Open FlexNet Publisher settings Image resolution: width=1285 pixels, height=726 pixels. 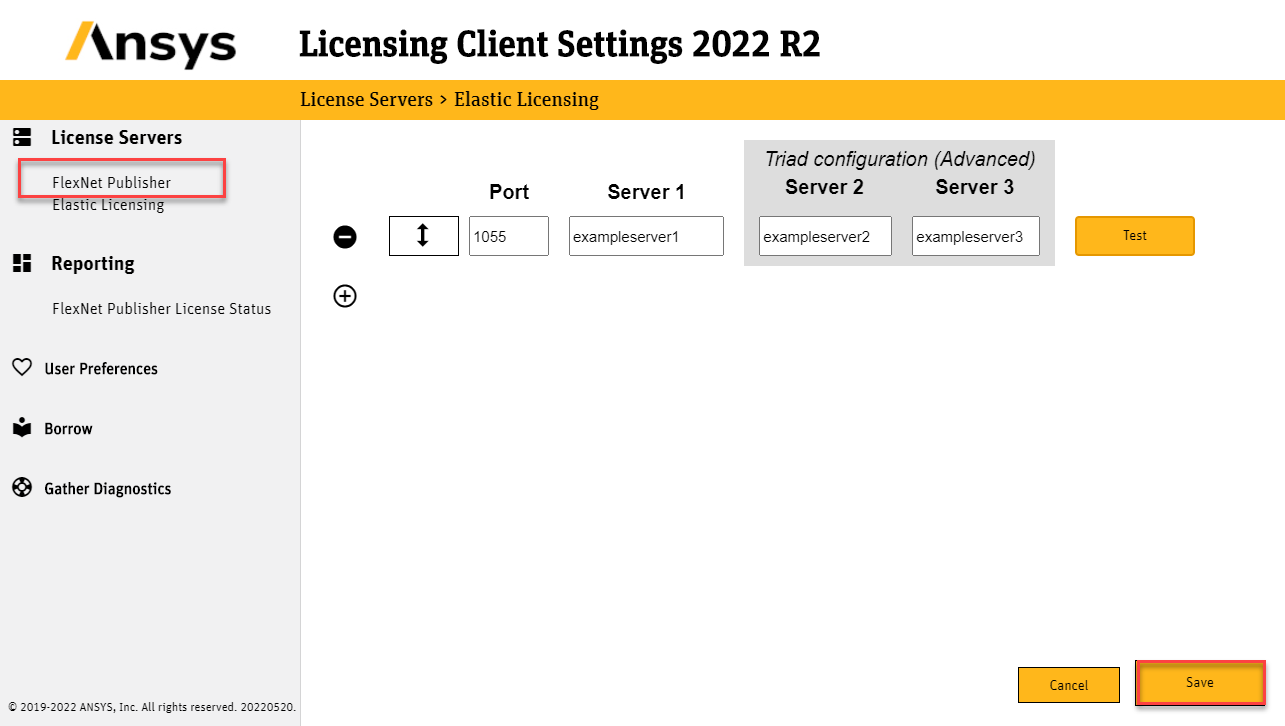coord(111,183)
